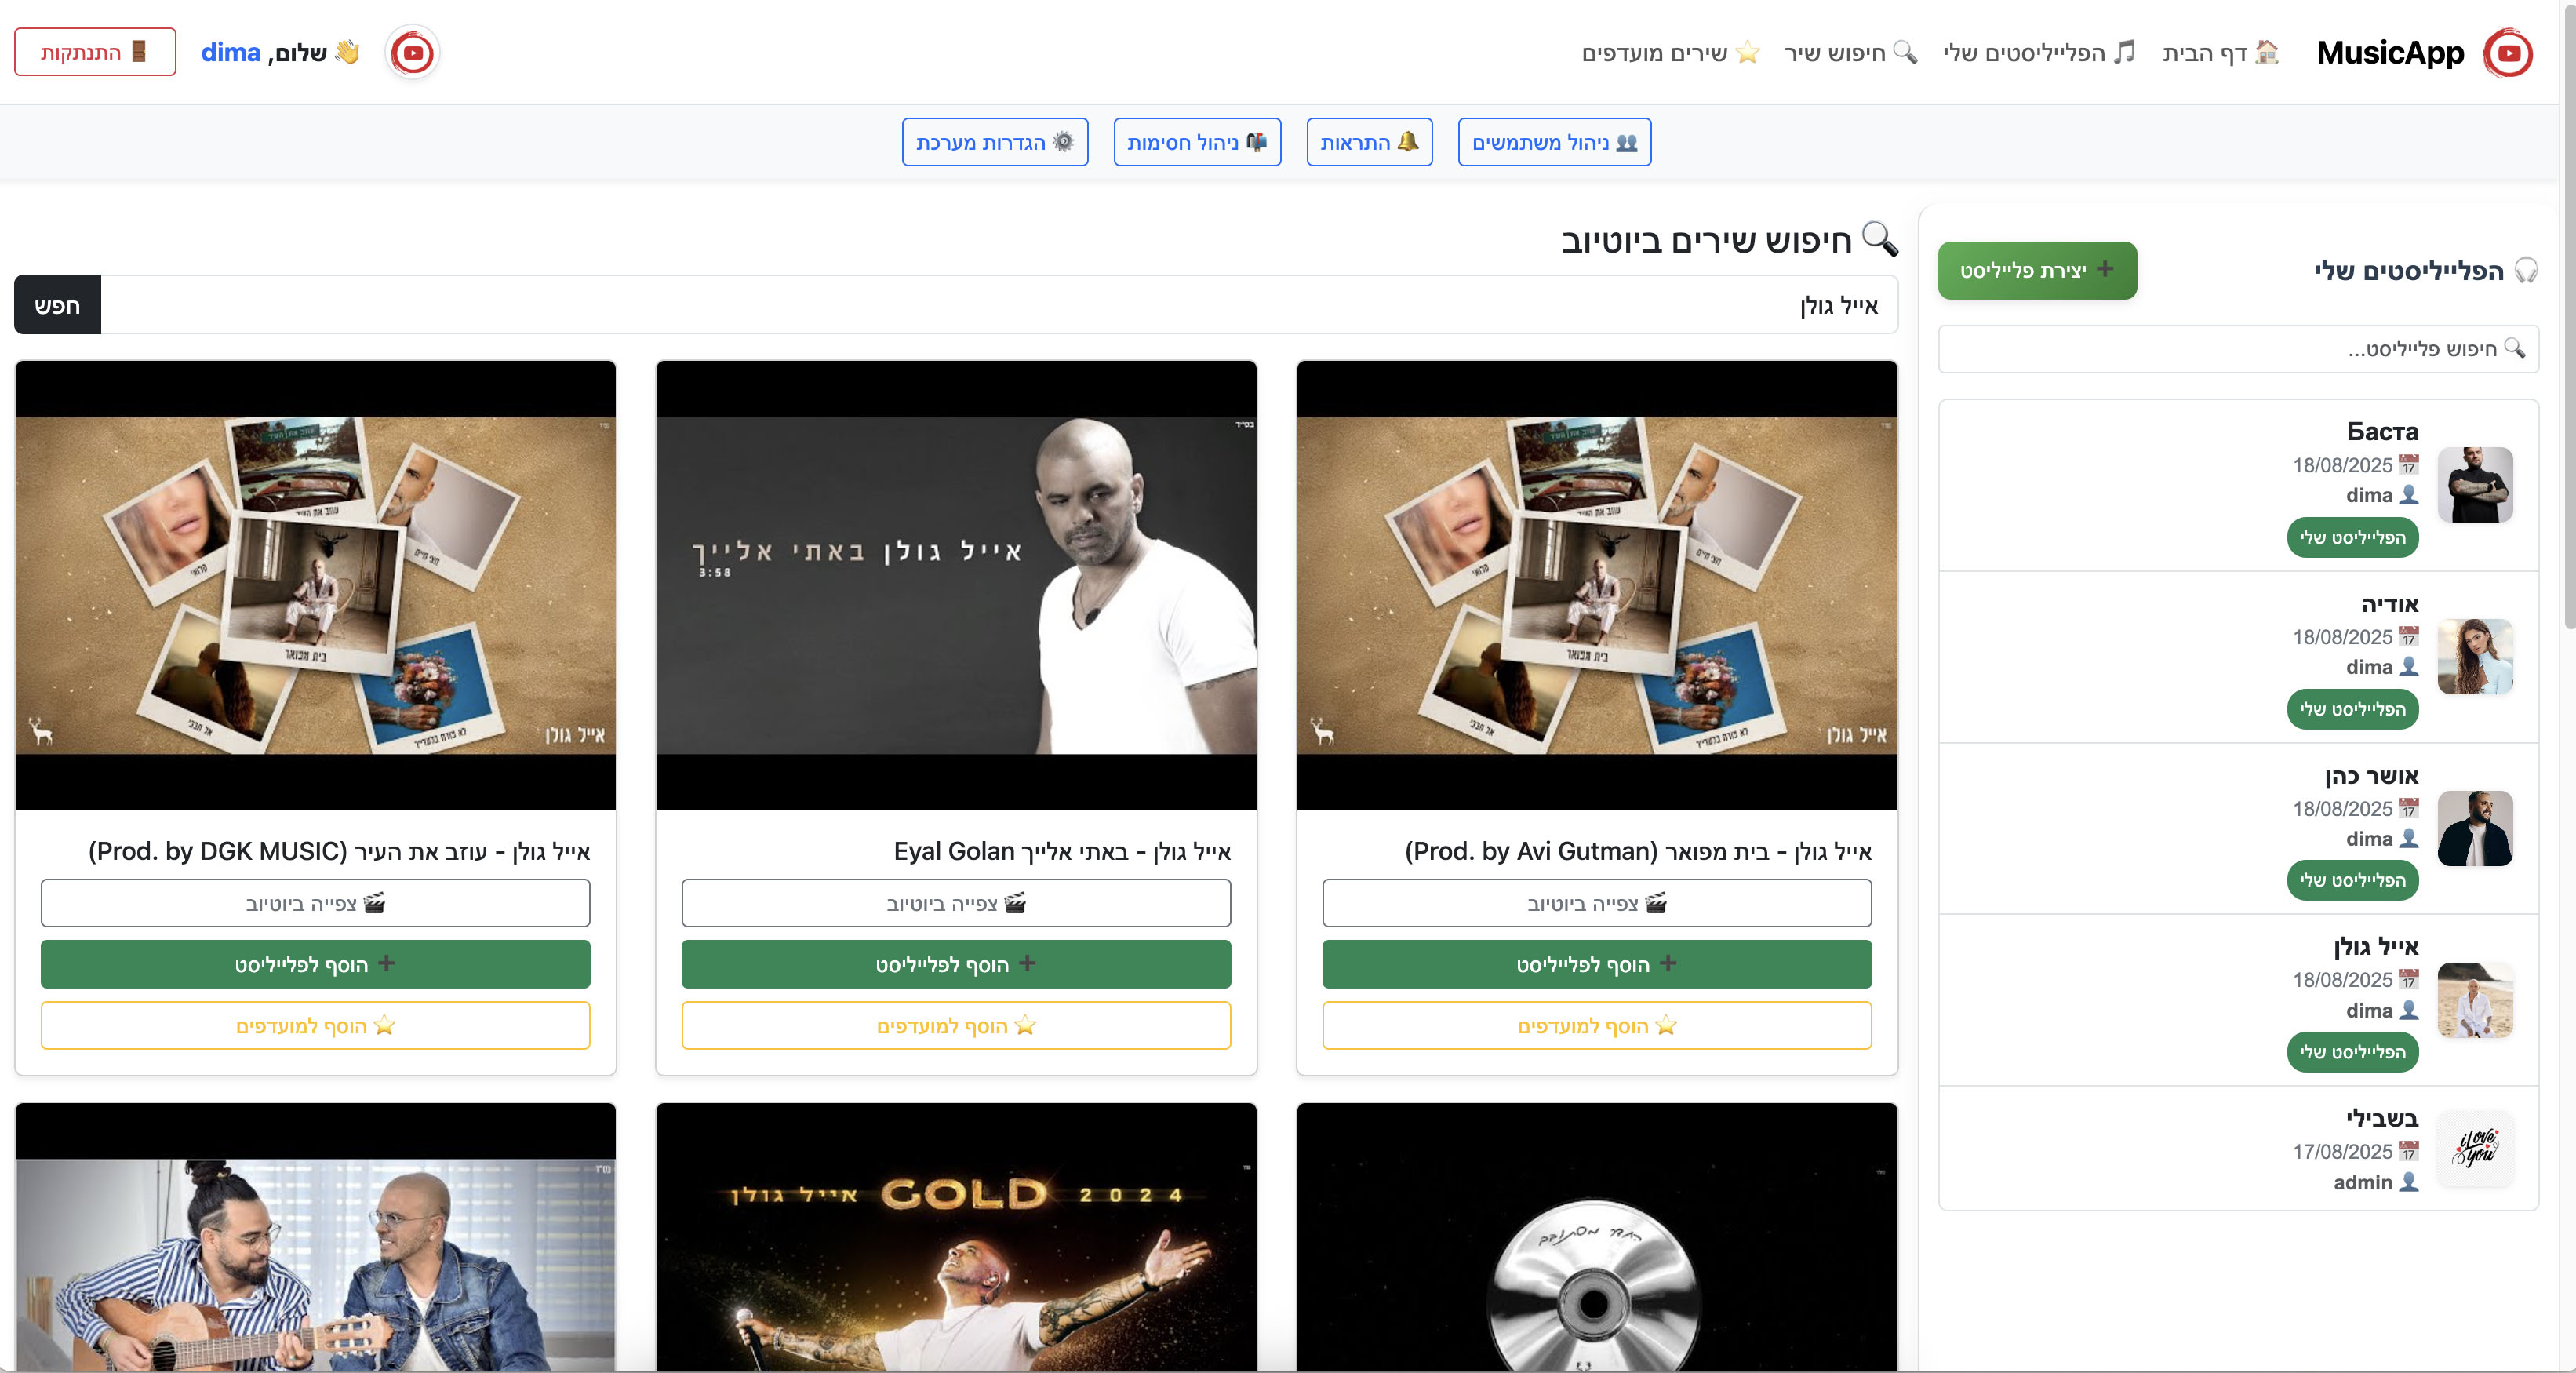
Task: Click ניהול משתמשים admin button
Action: [1554, 142]
